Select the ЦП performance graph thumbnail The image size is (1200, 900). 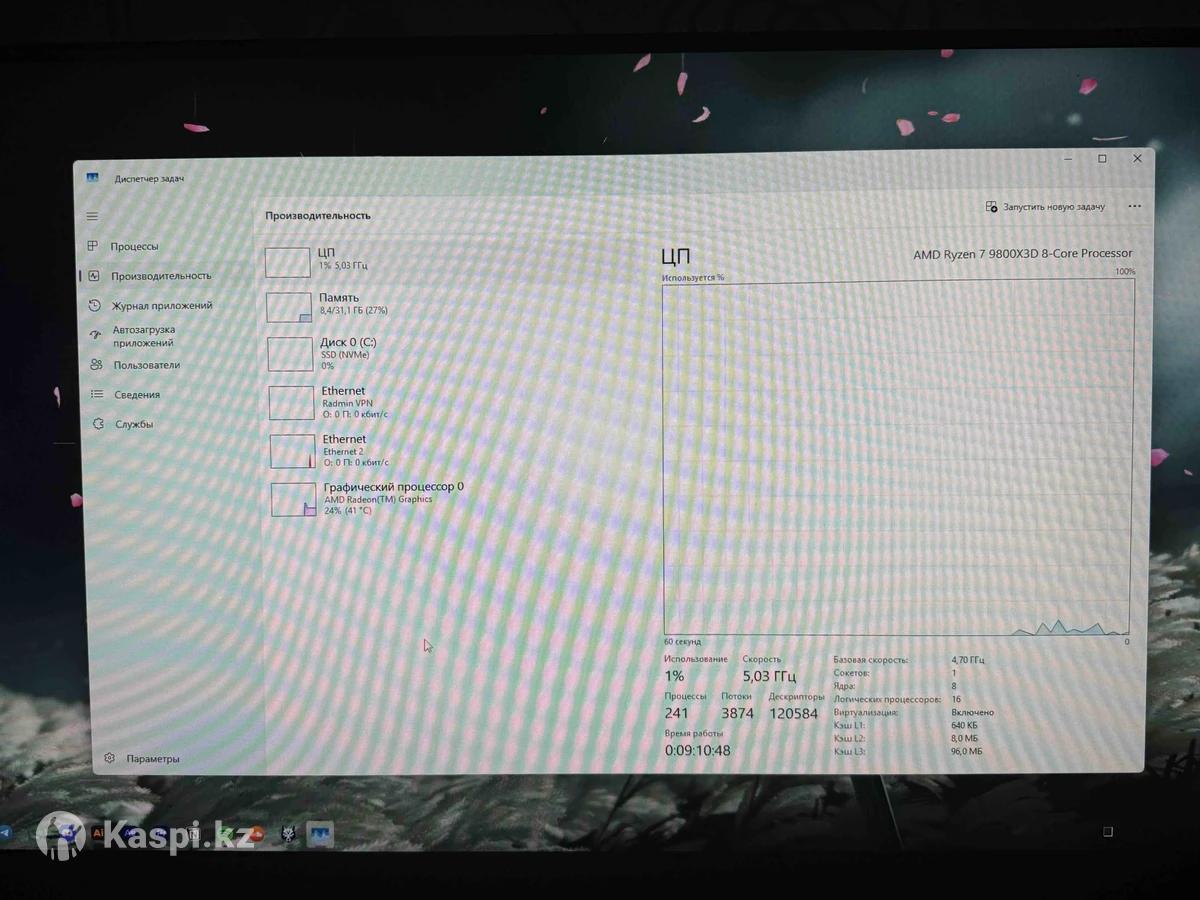pos(288,262)
